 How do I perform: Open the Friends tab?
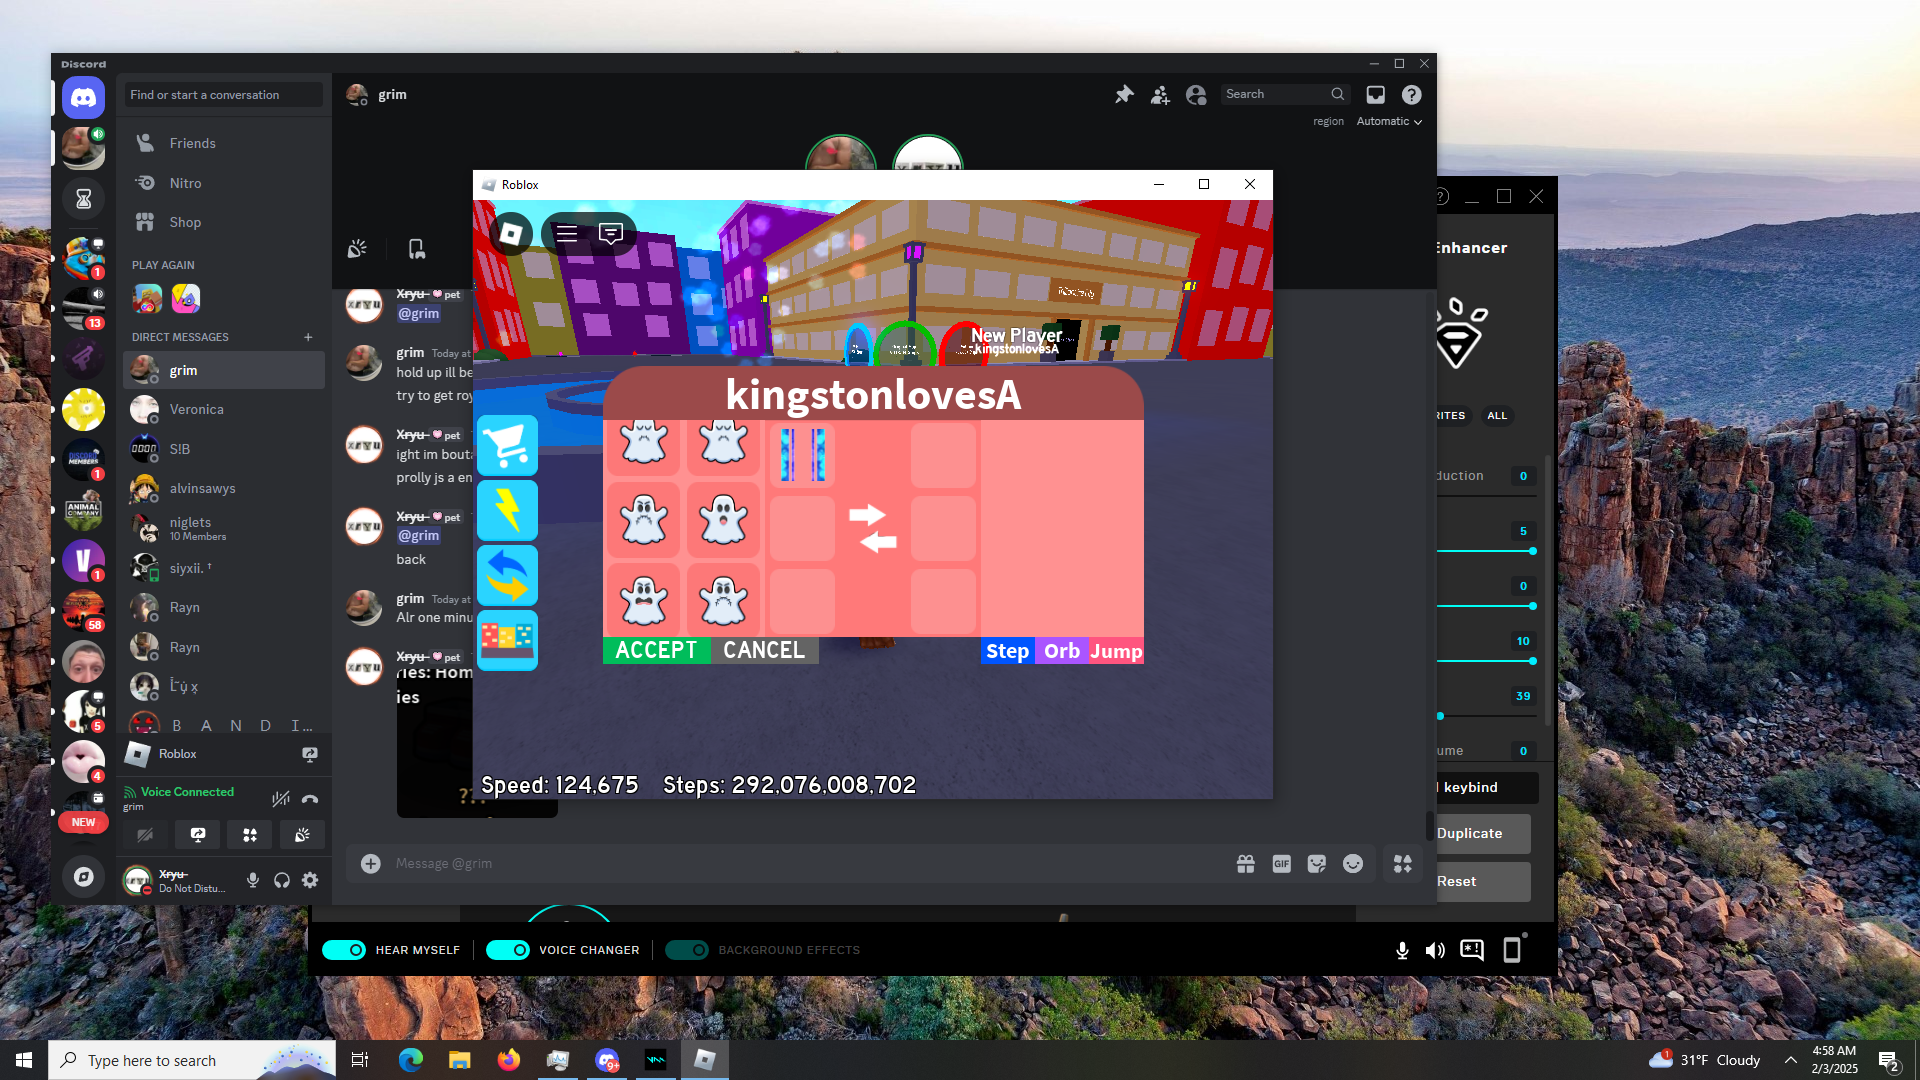point(192,143)
